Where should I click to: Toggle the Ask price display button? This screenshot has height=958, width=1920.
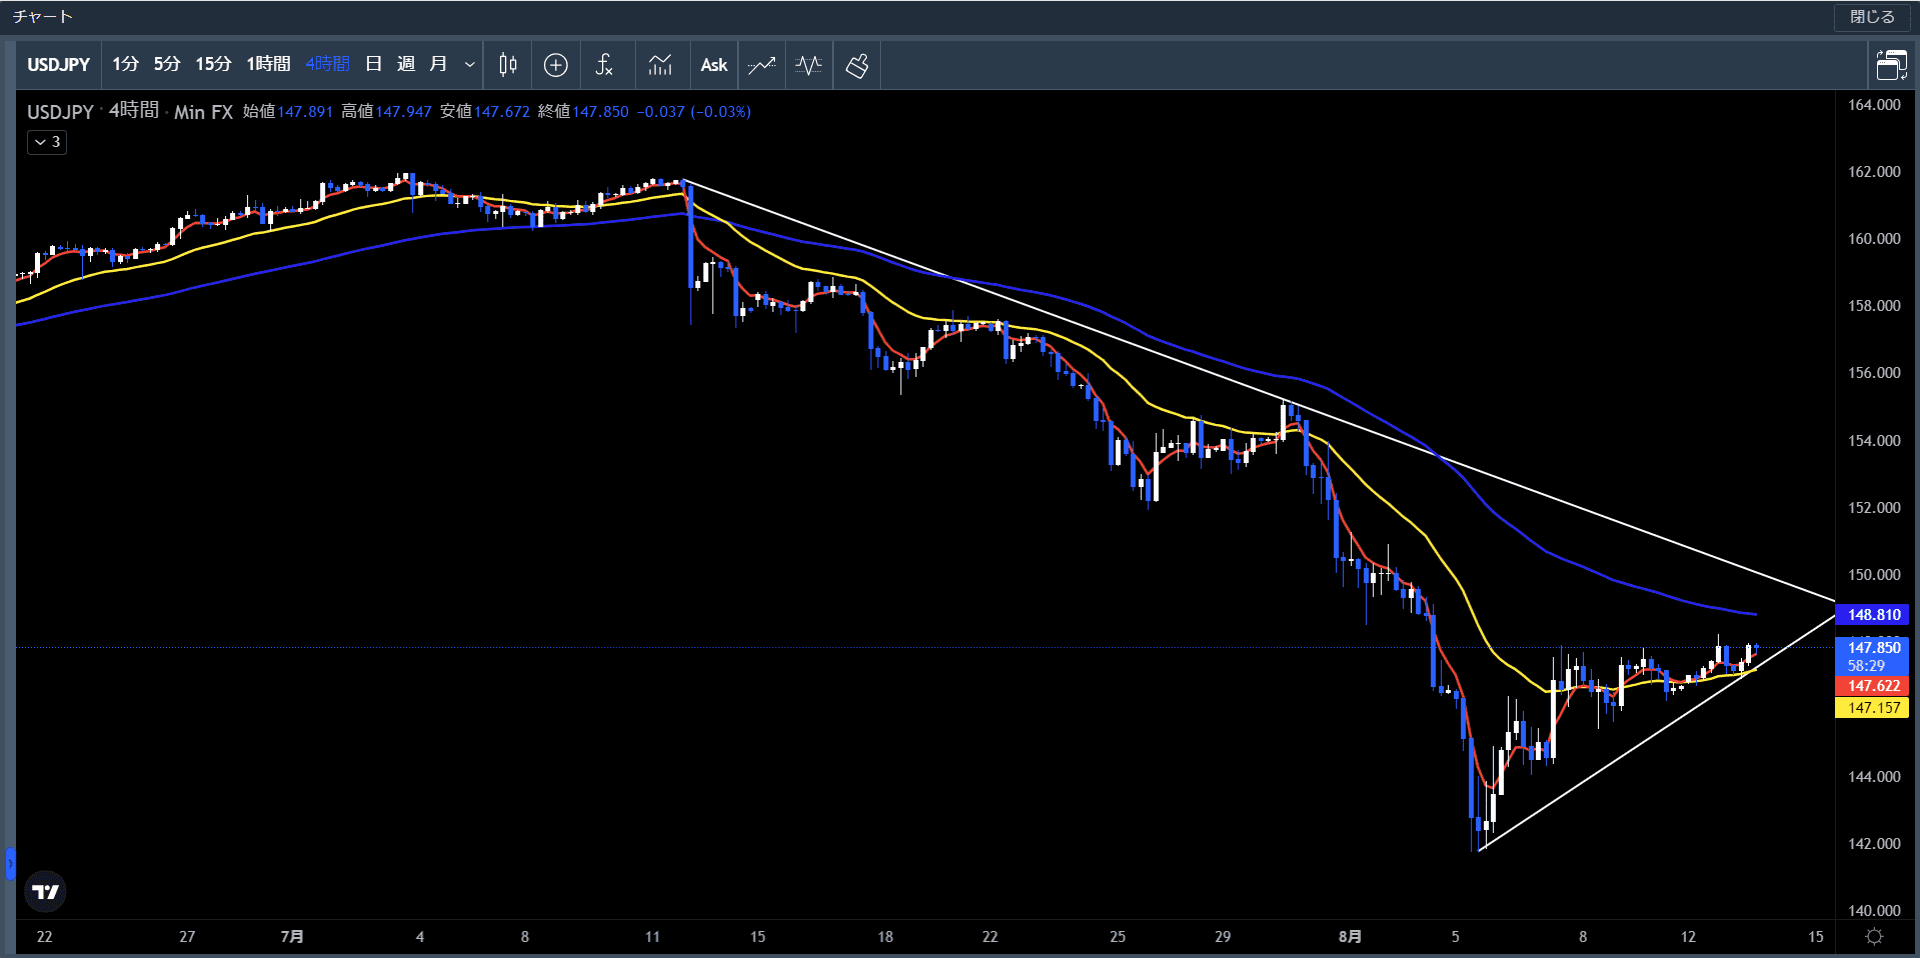pyautogui.click(x=714, y=65)
